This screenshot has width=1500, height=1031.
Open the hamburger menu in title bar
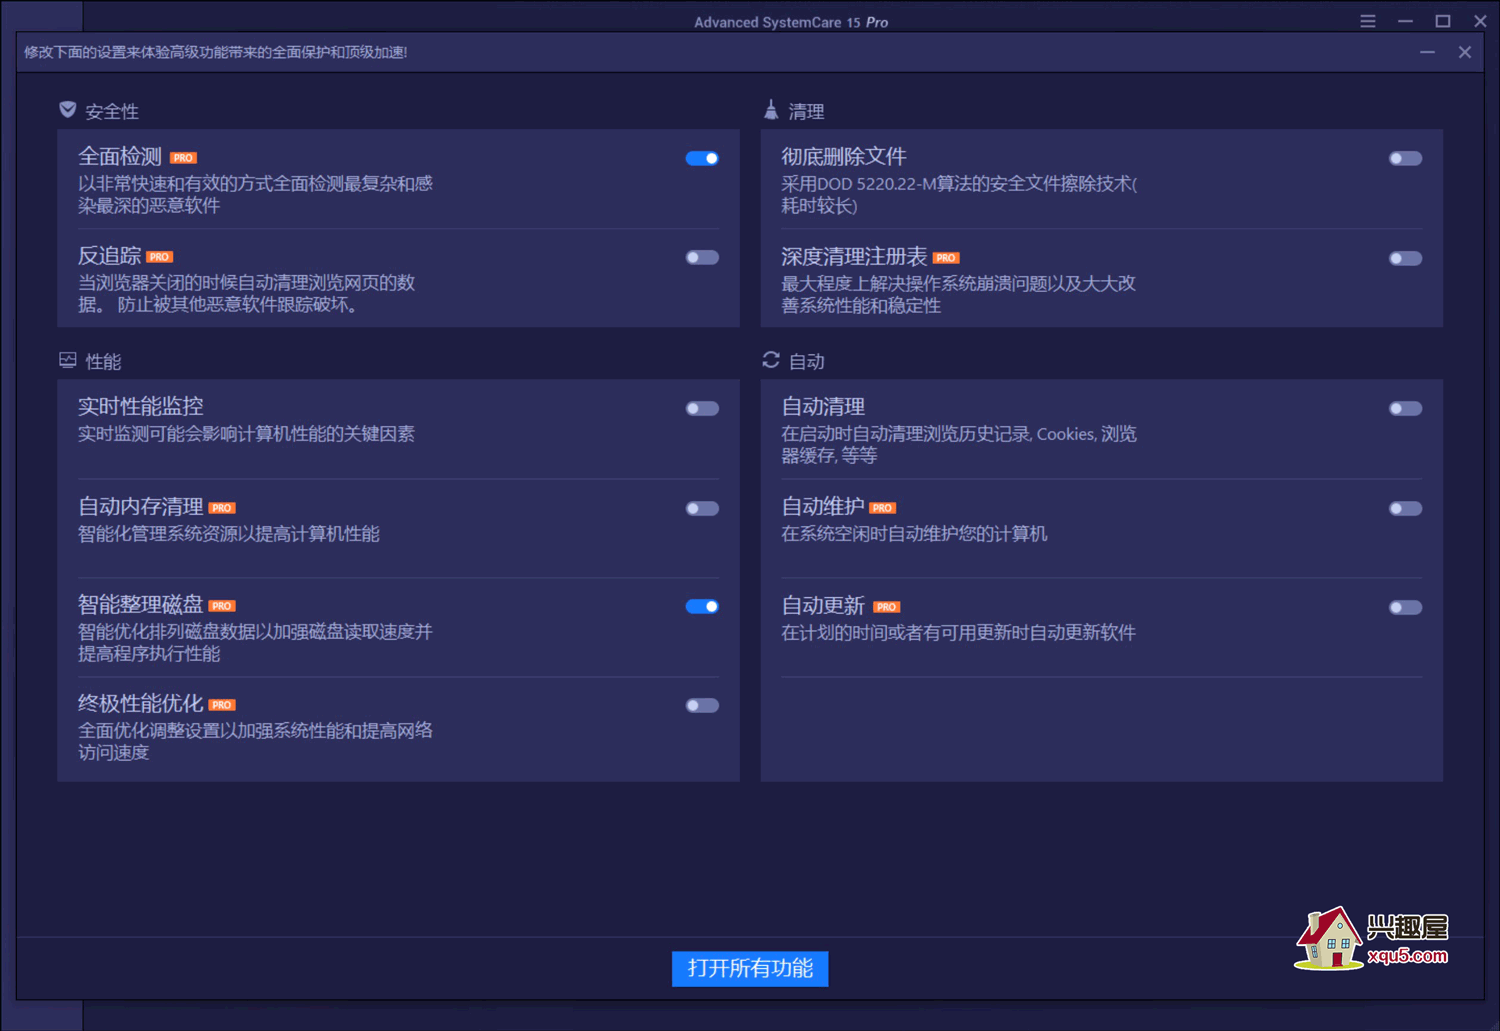pos(1368,21)
